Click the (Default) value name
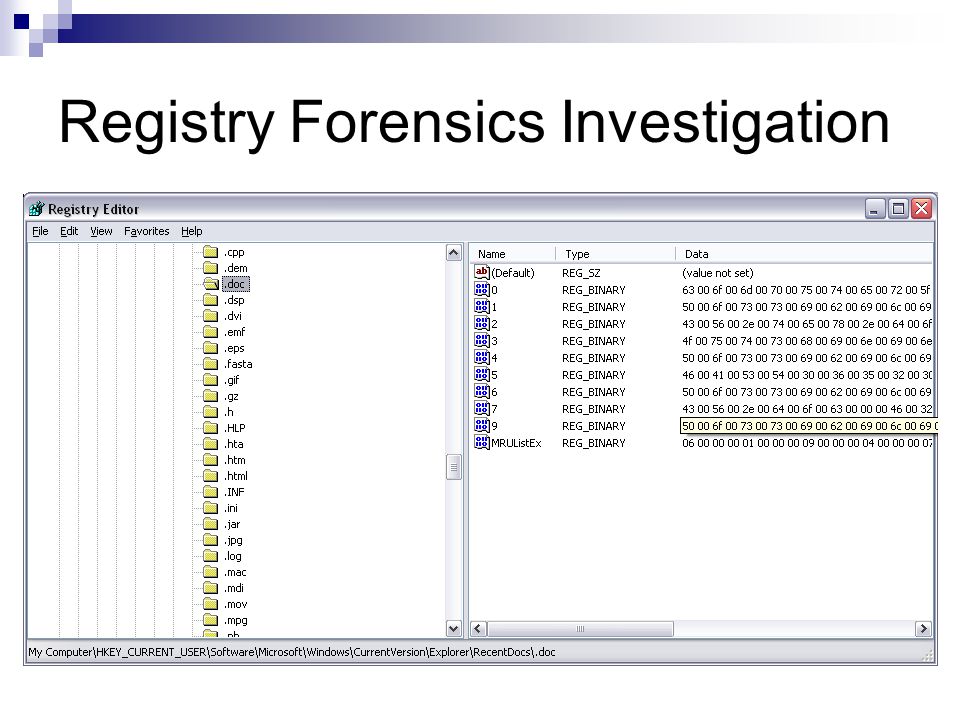Image resolution: width=960 pixels, height=720 pixels. 512,272
